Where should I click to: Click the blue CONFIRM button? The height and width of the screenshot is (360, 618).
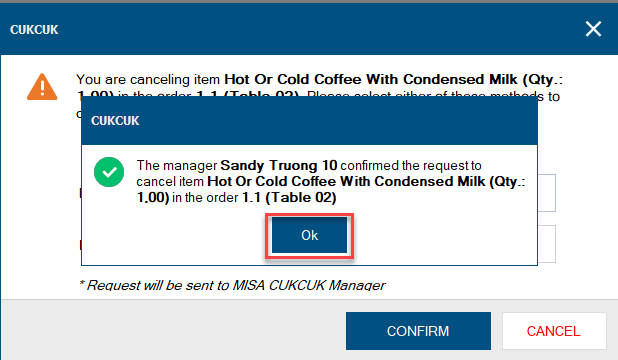(x=418, y=331)
